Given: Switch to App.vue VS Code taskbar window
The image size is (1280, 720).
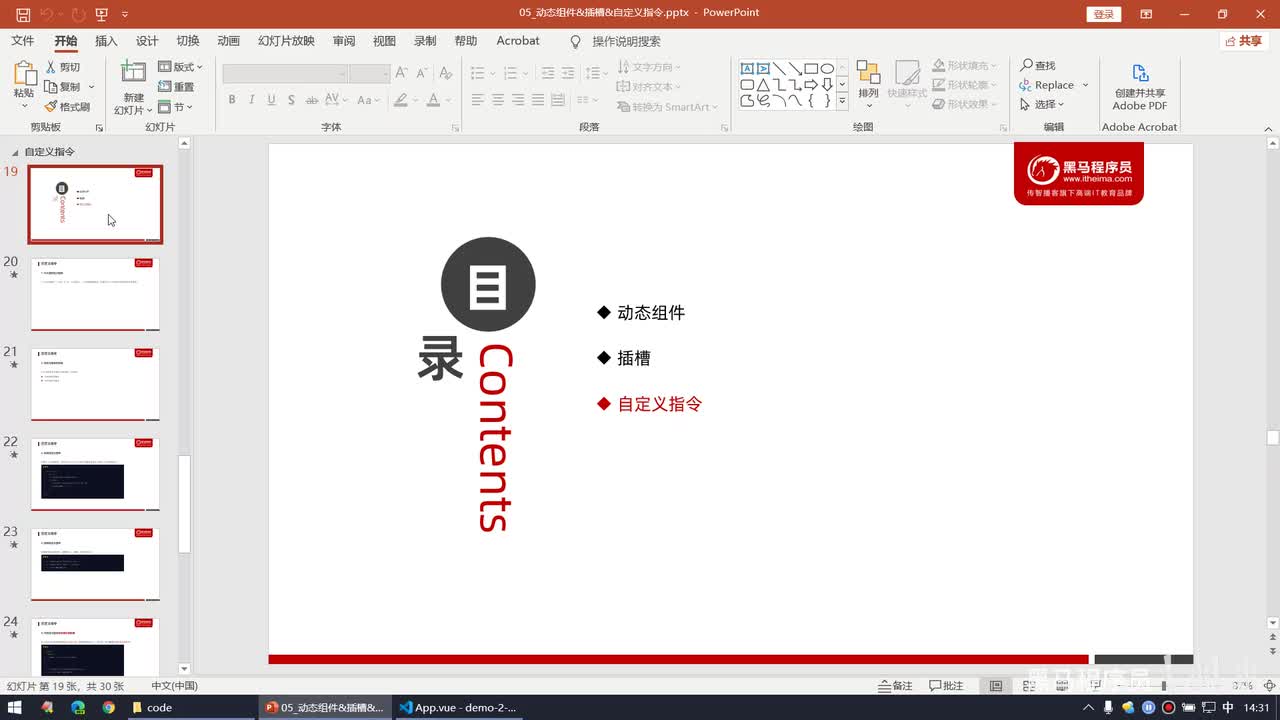Looking at the screenshot, I should (x=459, y=707).
